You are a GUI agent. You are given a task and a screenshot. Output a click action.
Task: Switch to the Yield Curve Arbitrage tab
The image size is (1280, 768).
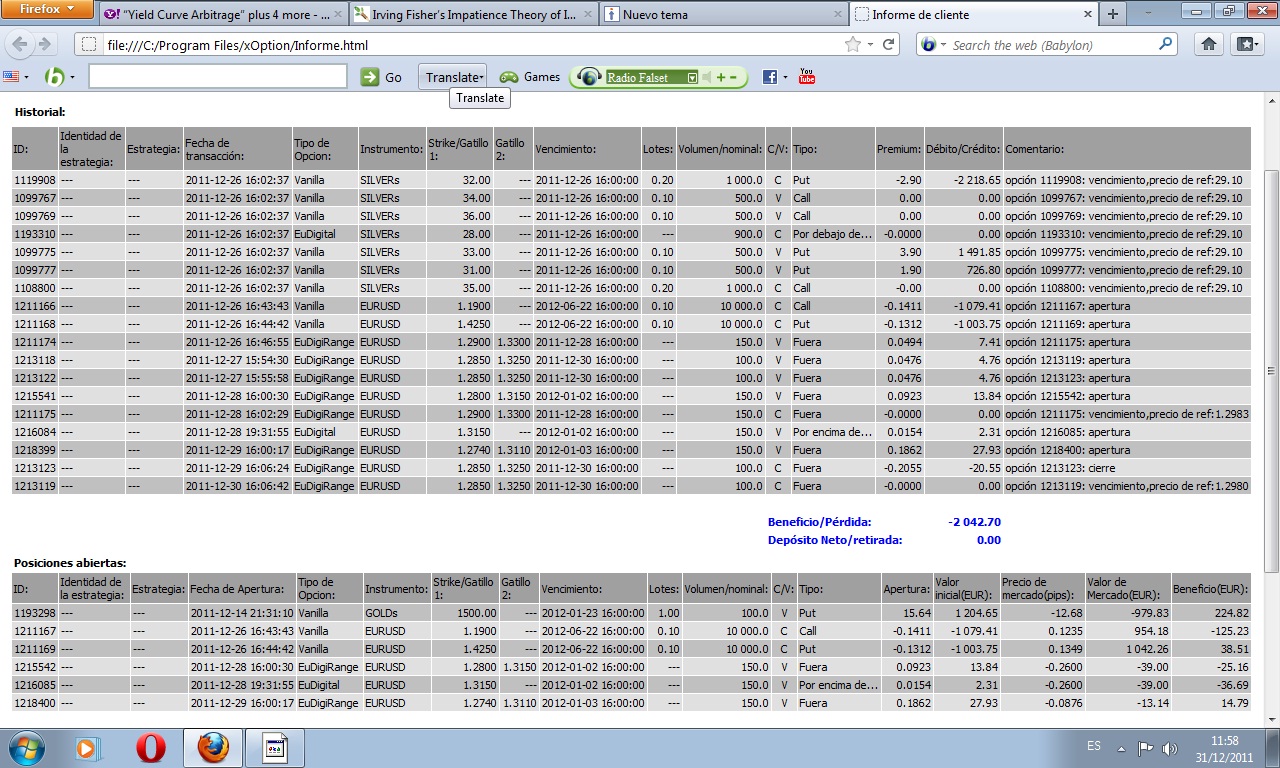coord(223,15)
